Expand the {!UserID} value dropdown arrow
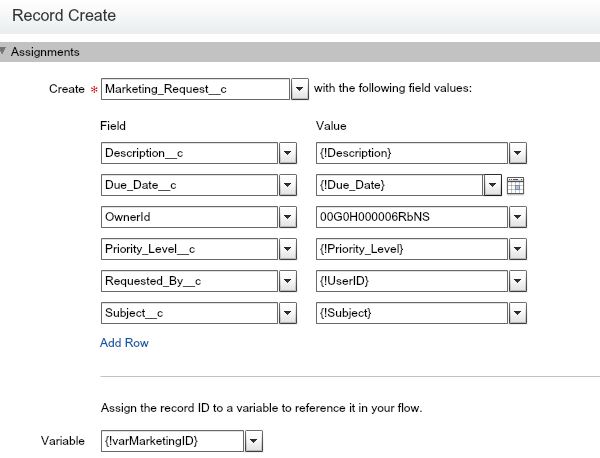 click(x=518, y=282)
